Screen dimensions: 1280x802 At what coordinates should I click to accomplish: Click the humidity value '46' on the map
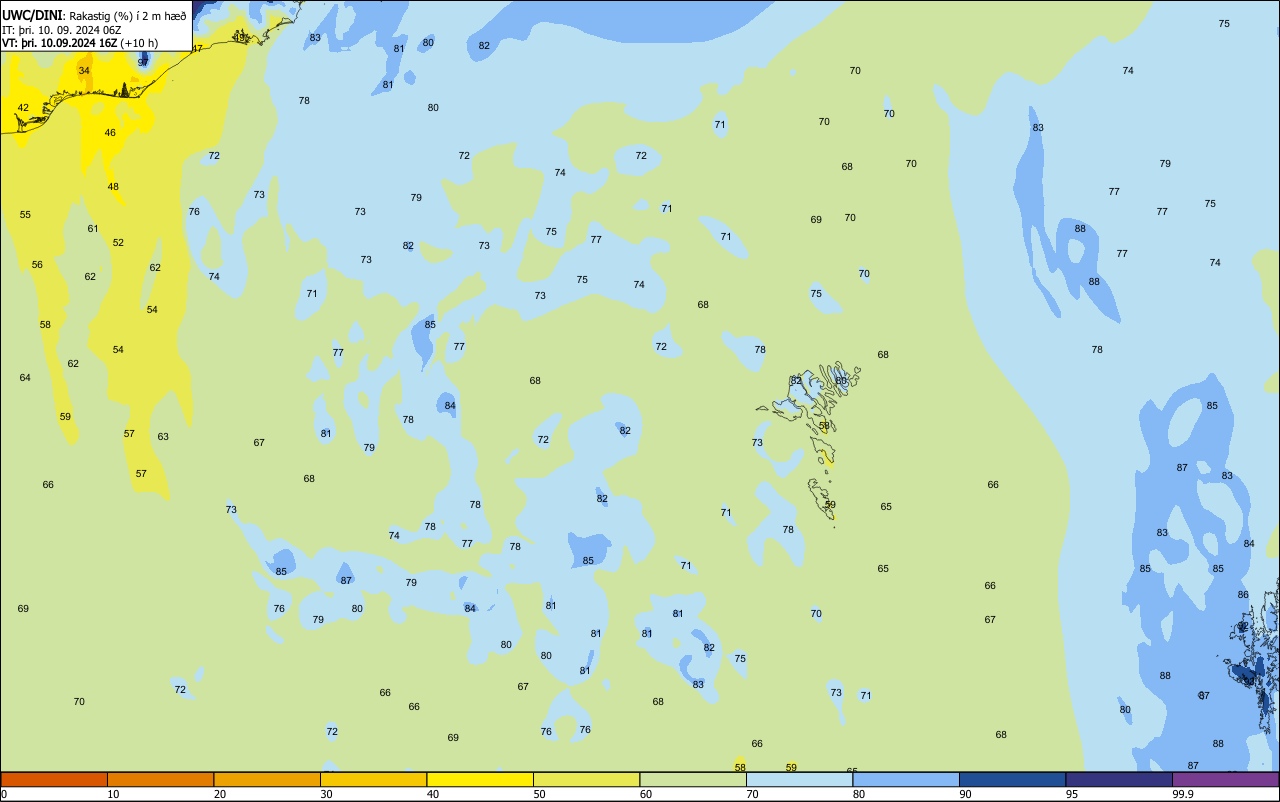point(110,132)
